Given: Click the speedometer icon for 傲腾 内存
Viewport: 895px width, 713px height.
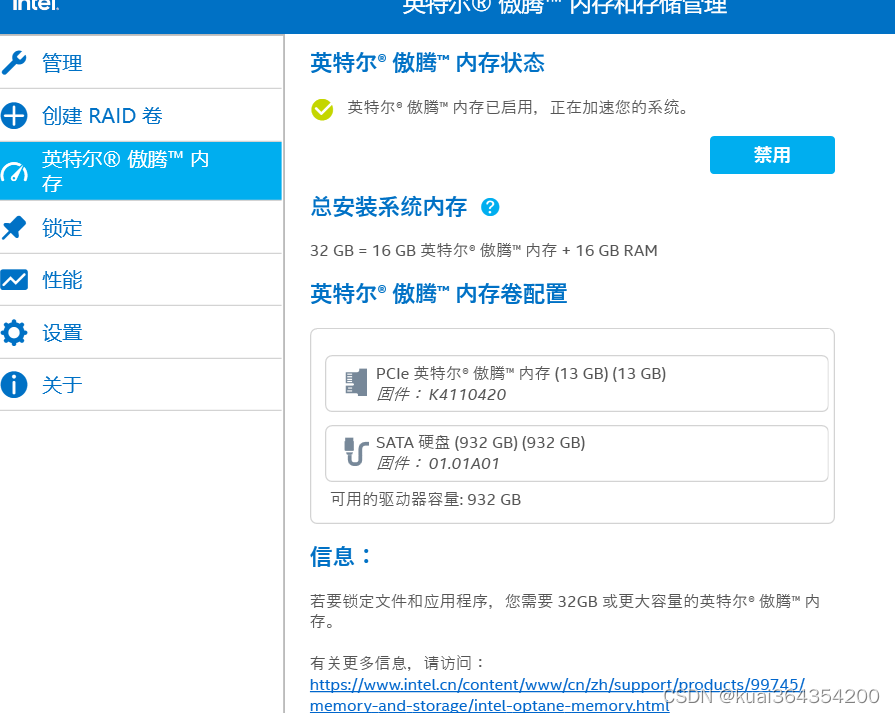Looking at the screenshot, I should 14,171.
